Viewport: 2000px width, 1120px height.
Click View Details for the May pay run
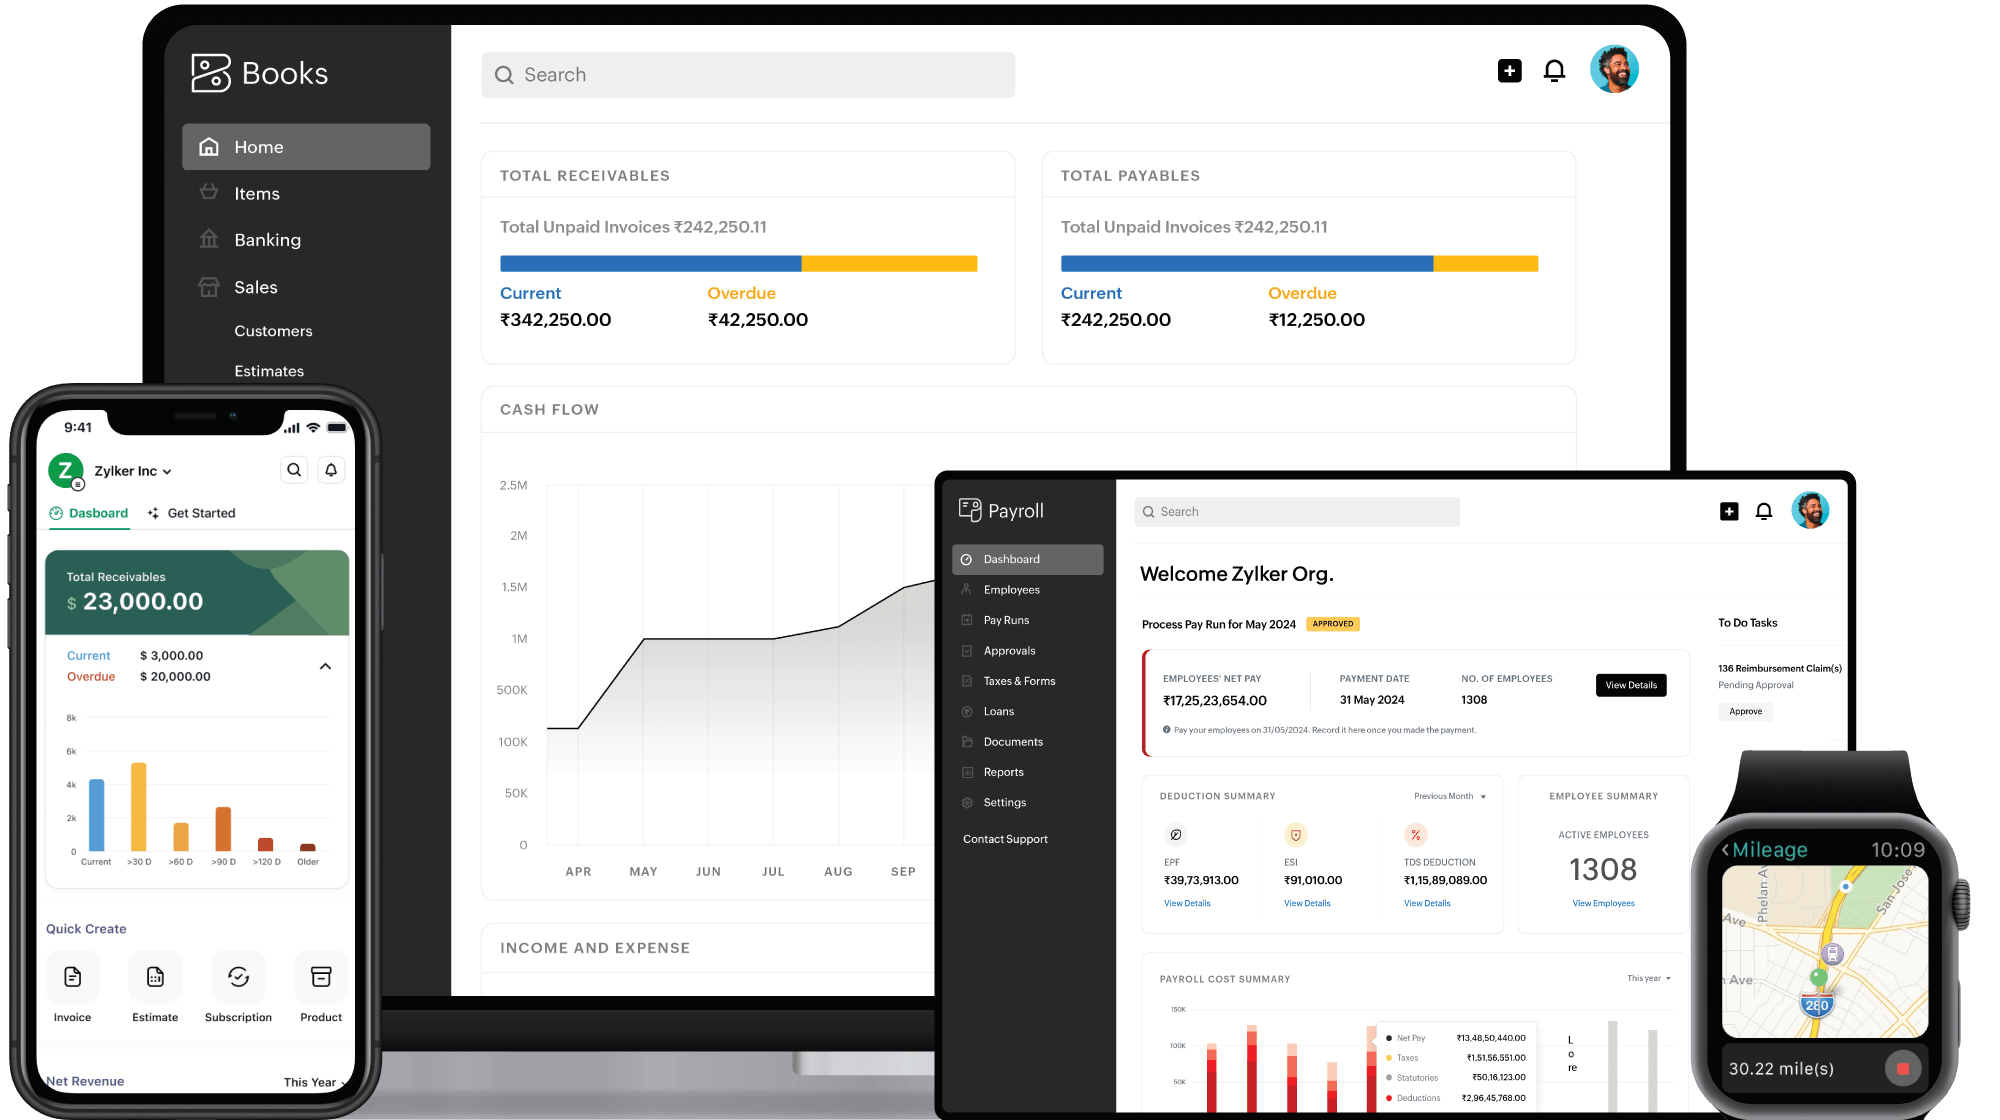click(x=1631, y=685)
